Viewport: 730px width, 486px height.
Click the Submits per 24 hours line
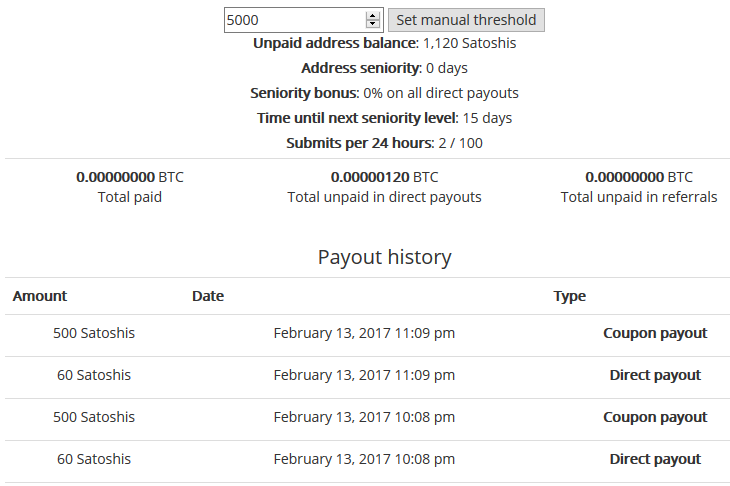(x=384, y=143)
